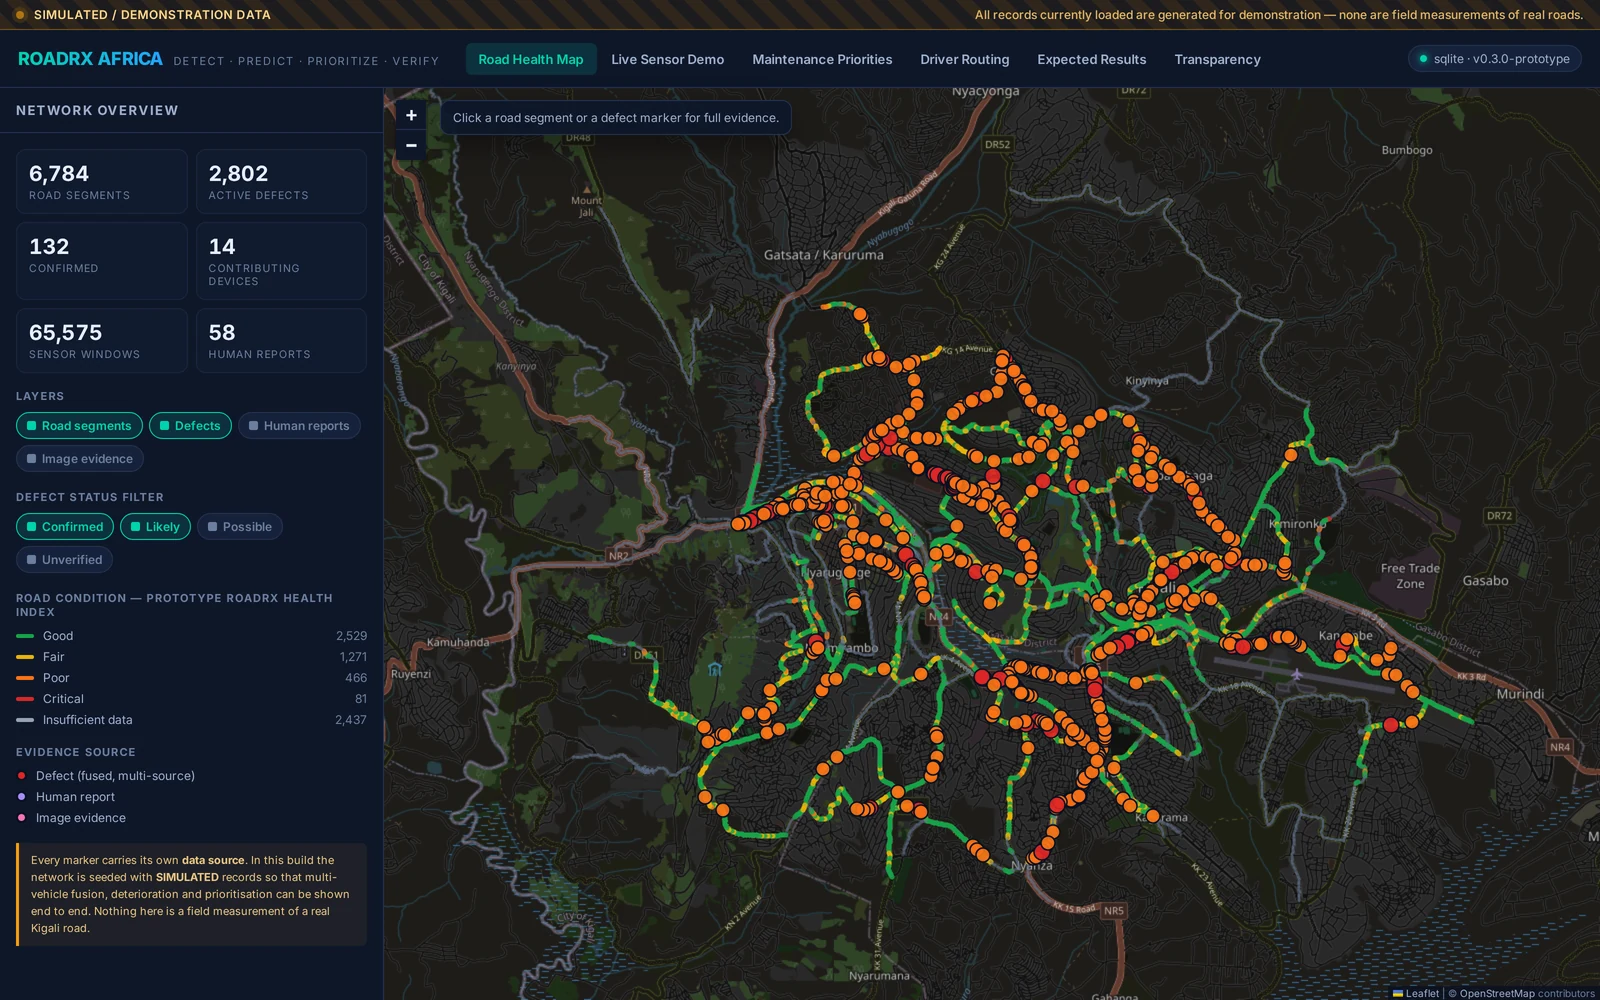Image resolution: width=1600 pixels, height=1000 pixels.
Task: Click the red Defect fused legend dot
Action: click(x=22, y=776)
